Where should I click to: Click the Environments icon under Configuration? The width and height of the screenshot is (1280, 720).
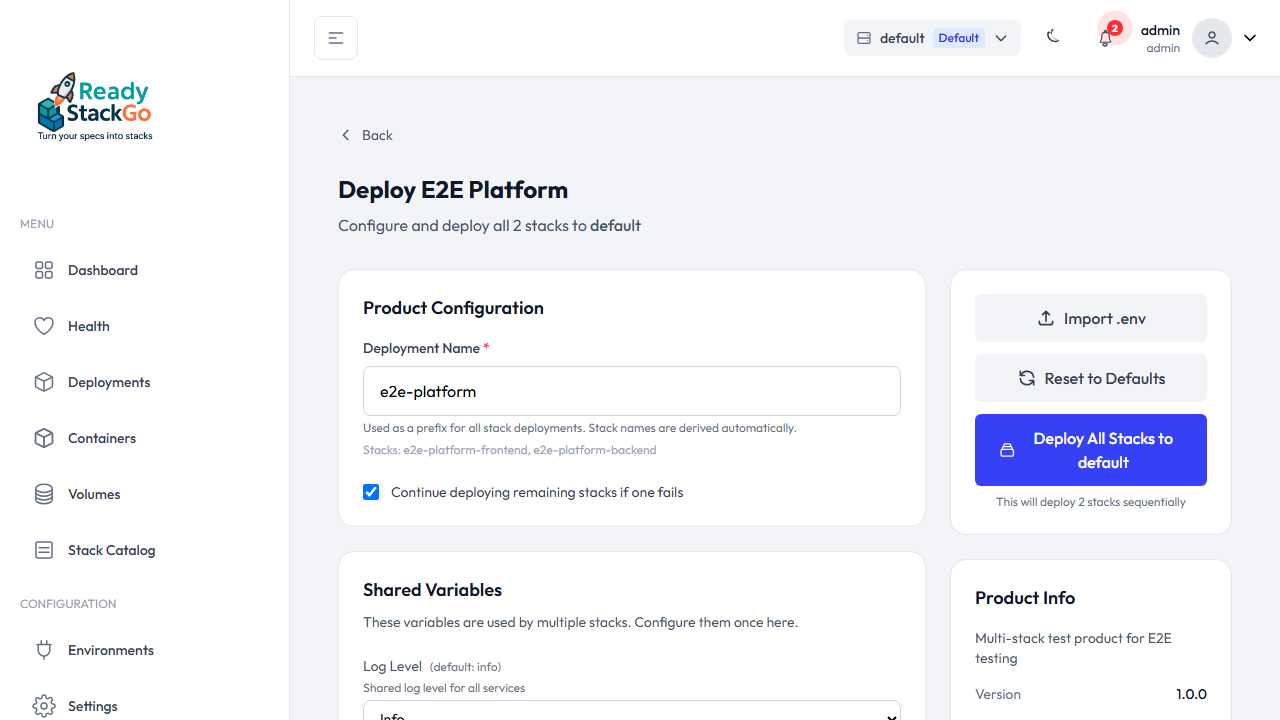44,649
